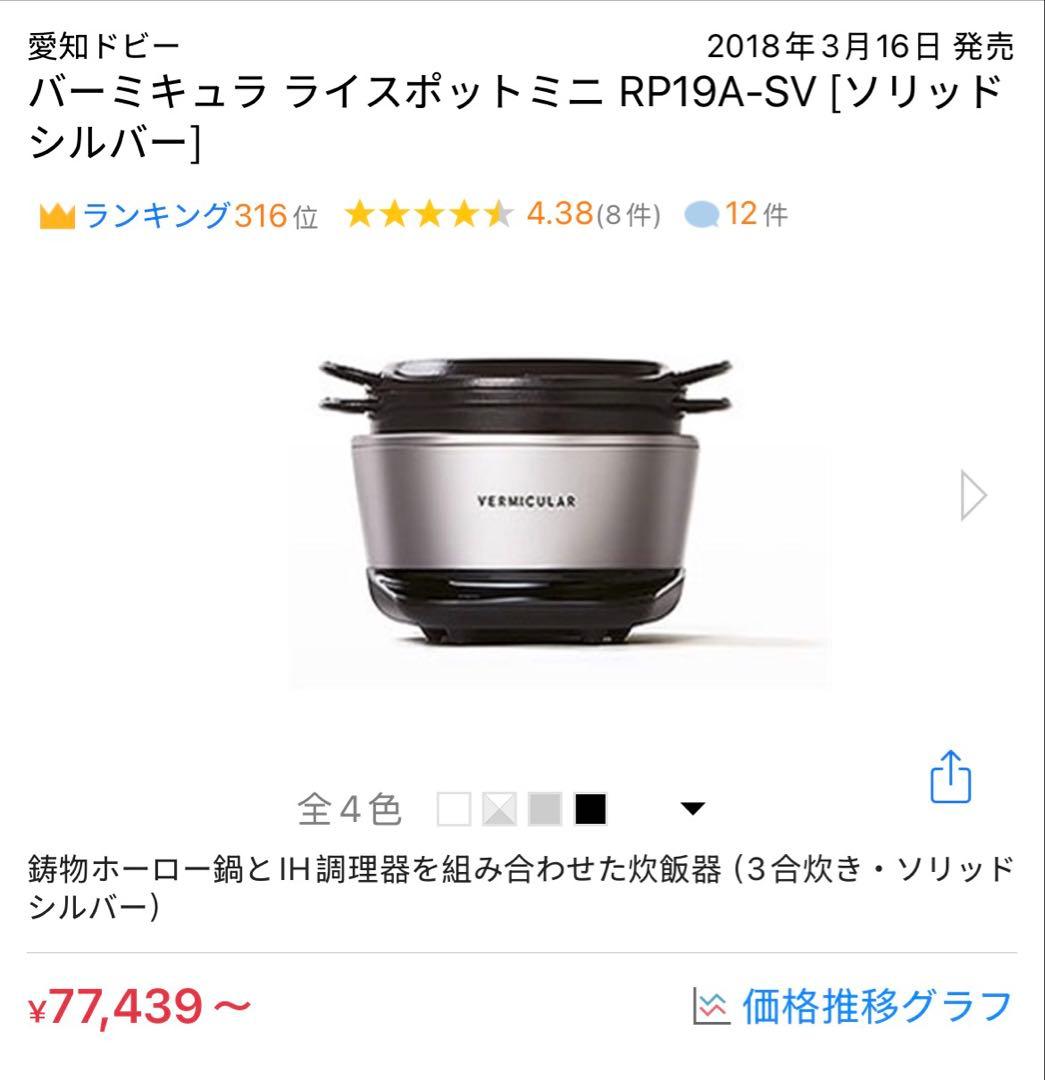The height and width of the screenshot is (1080, 1045).
Task: Click the 全4色 color count label
Action: coord(349,809)
